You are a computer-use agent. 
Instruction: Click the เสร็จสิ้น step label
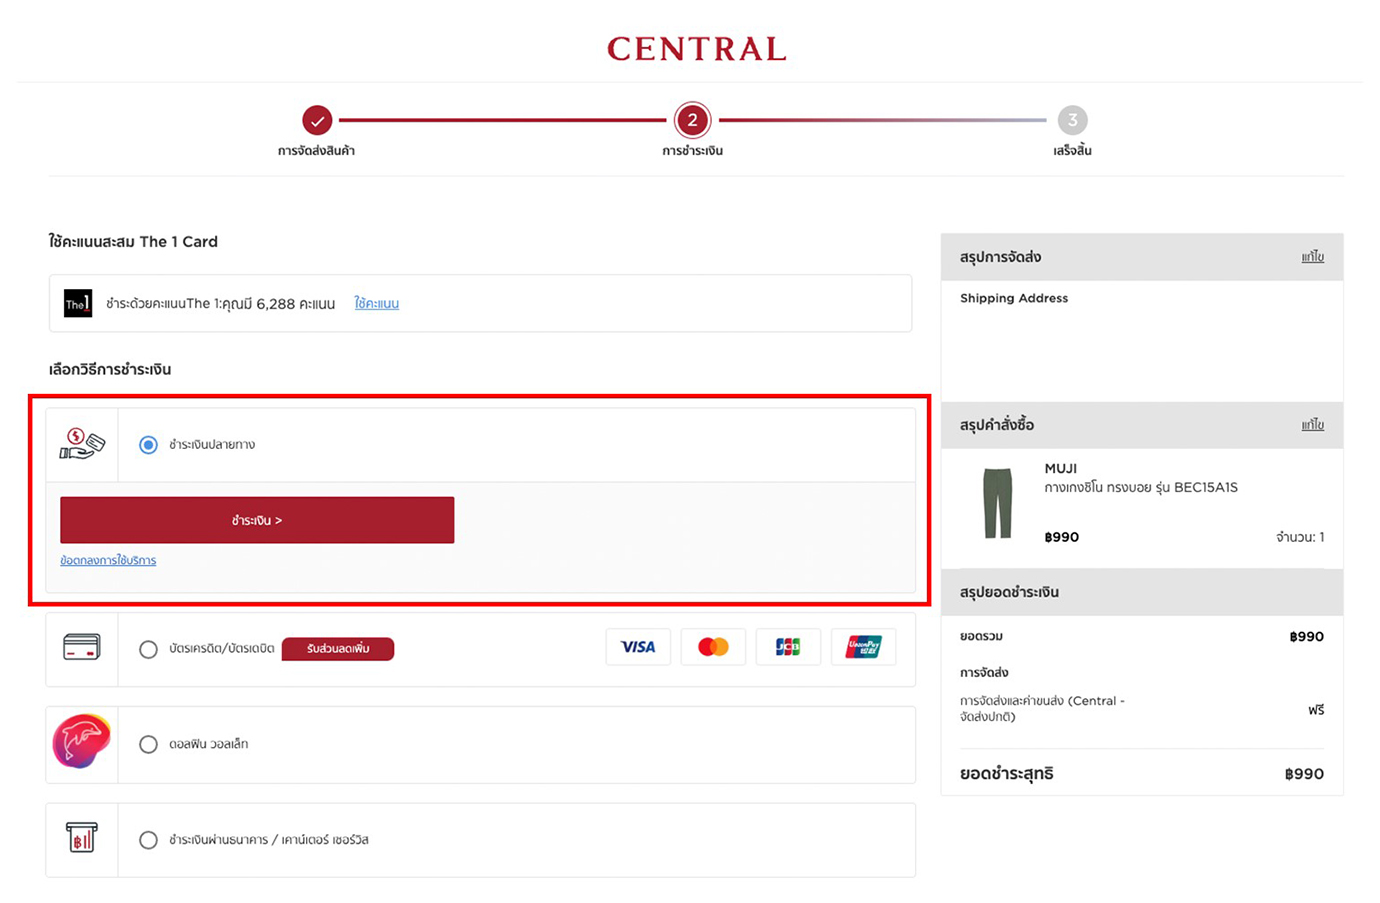(x=1072, y=150)
